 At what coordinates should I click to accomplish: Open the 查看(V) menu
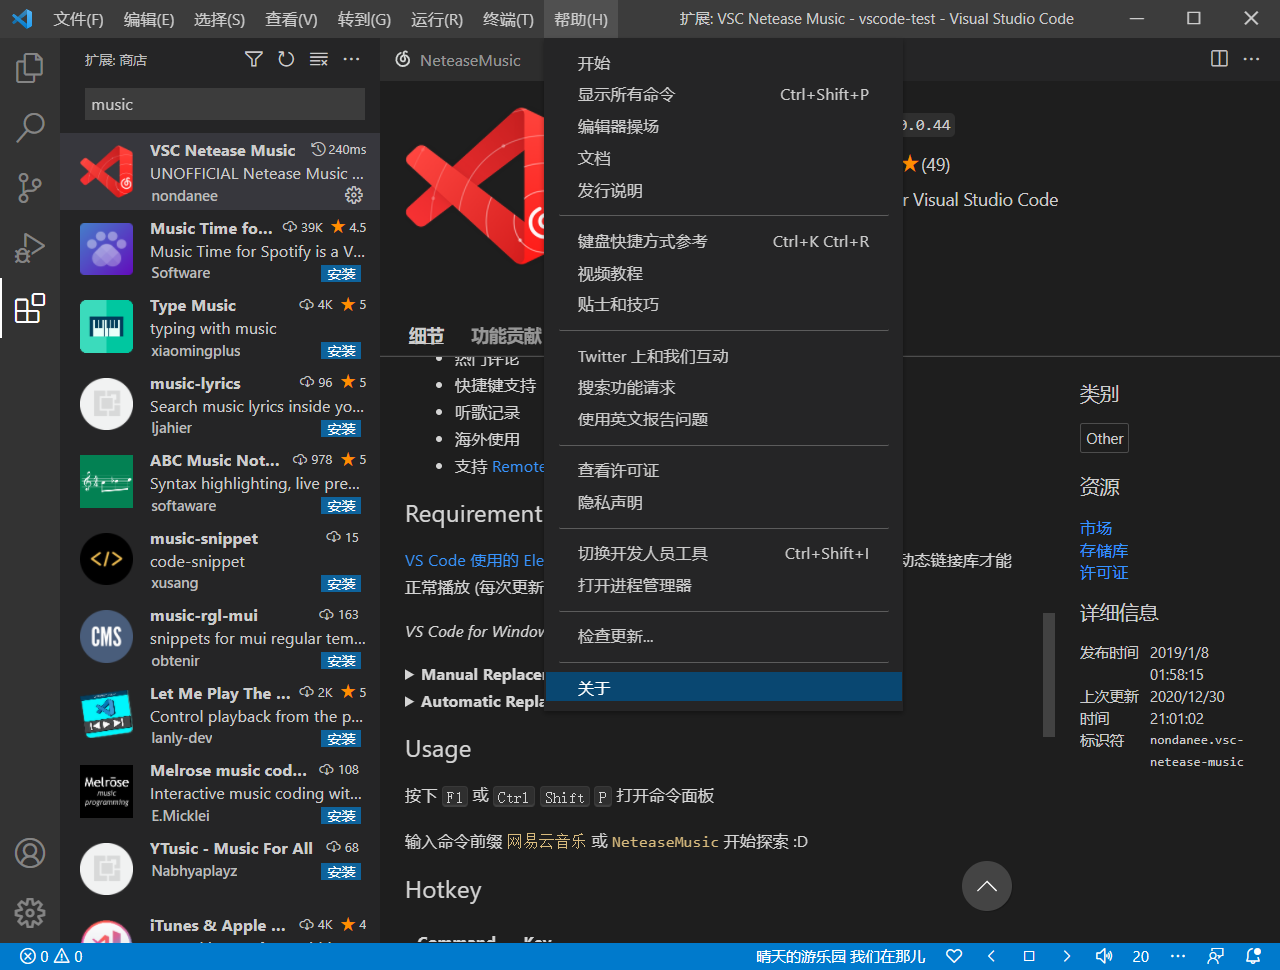291,19
